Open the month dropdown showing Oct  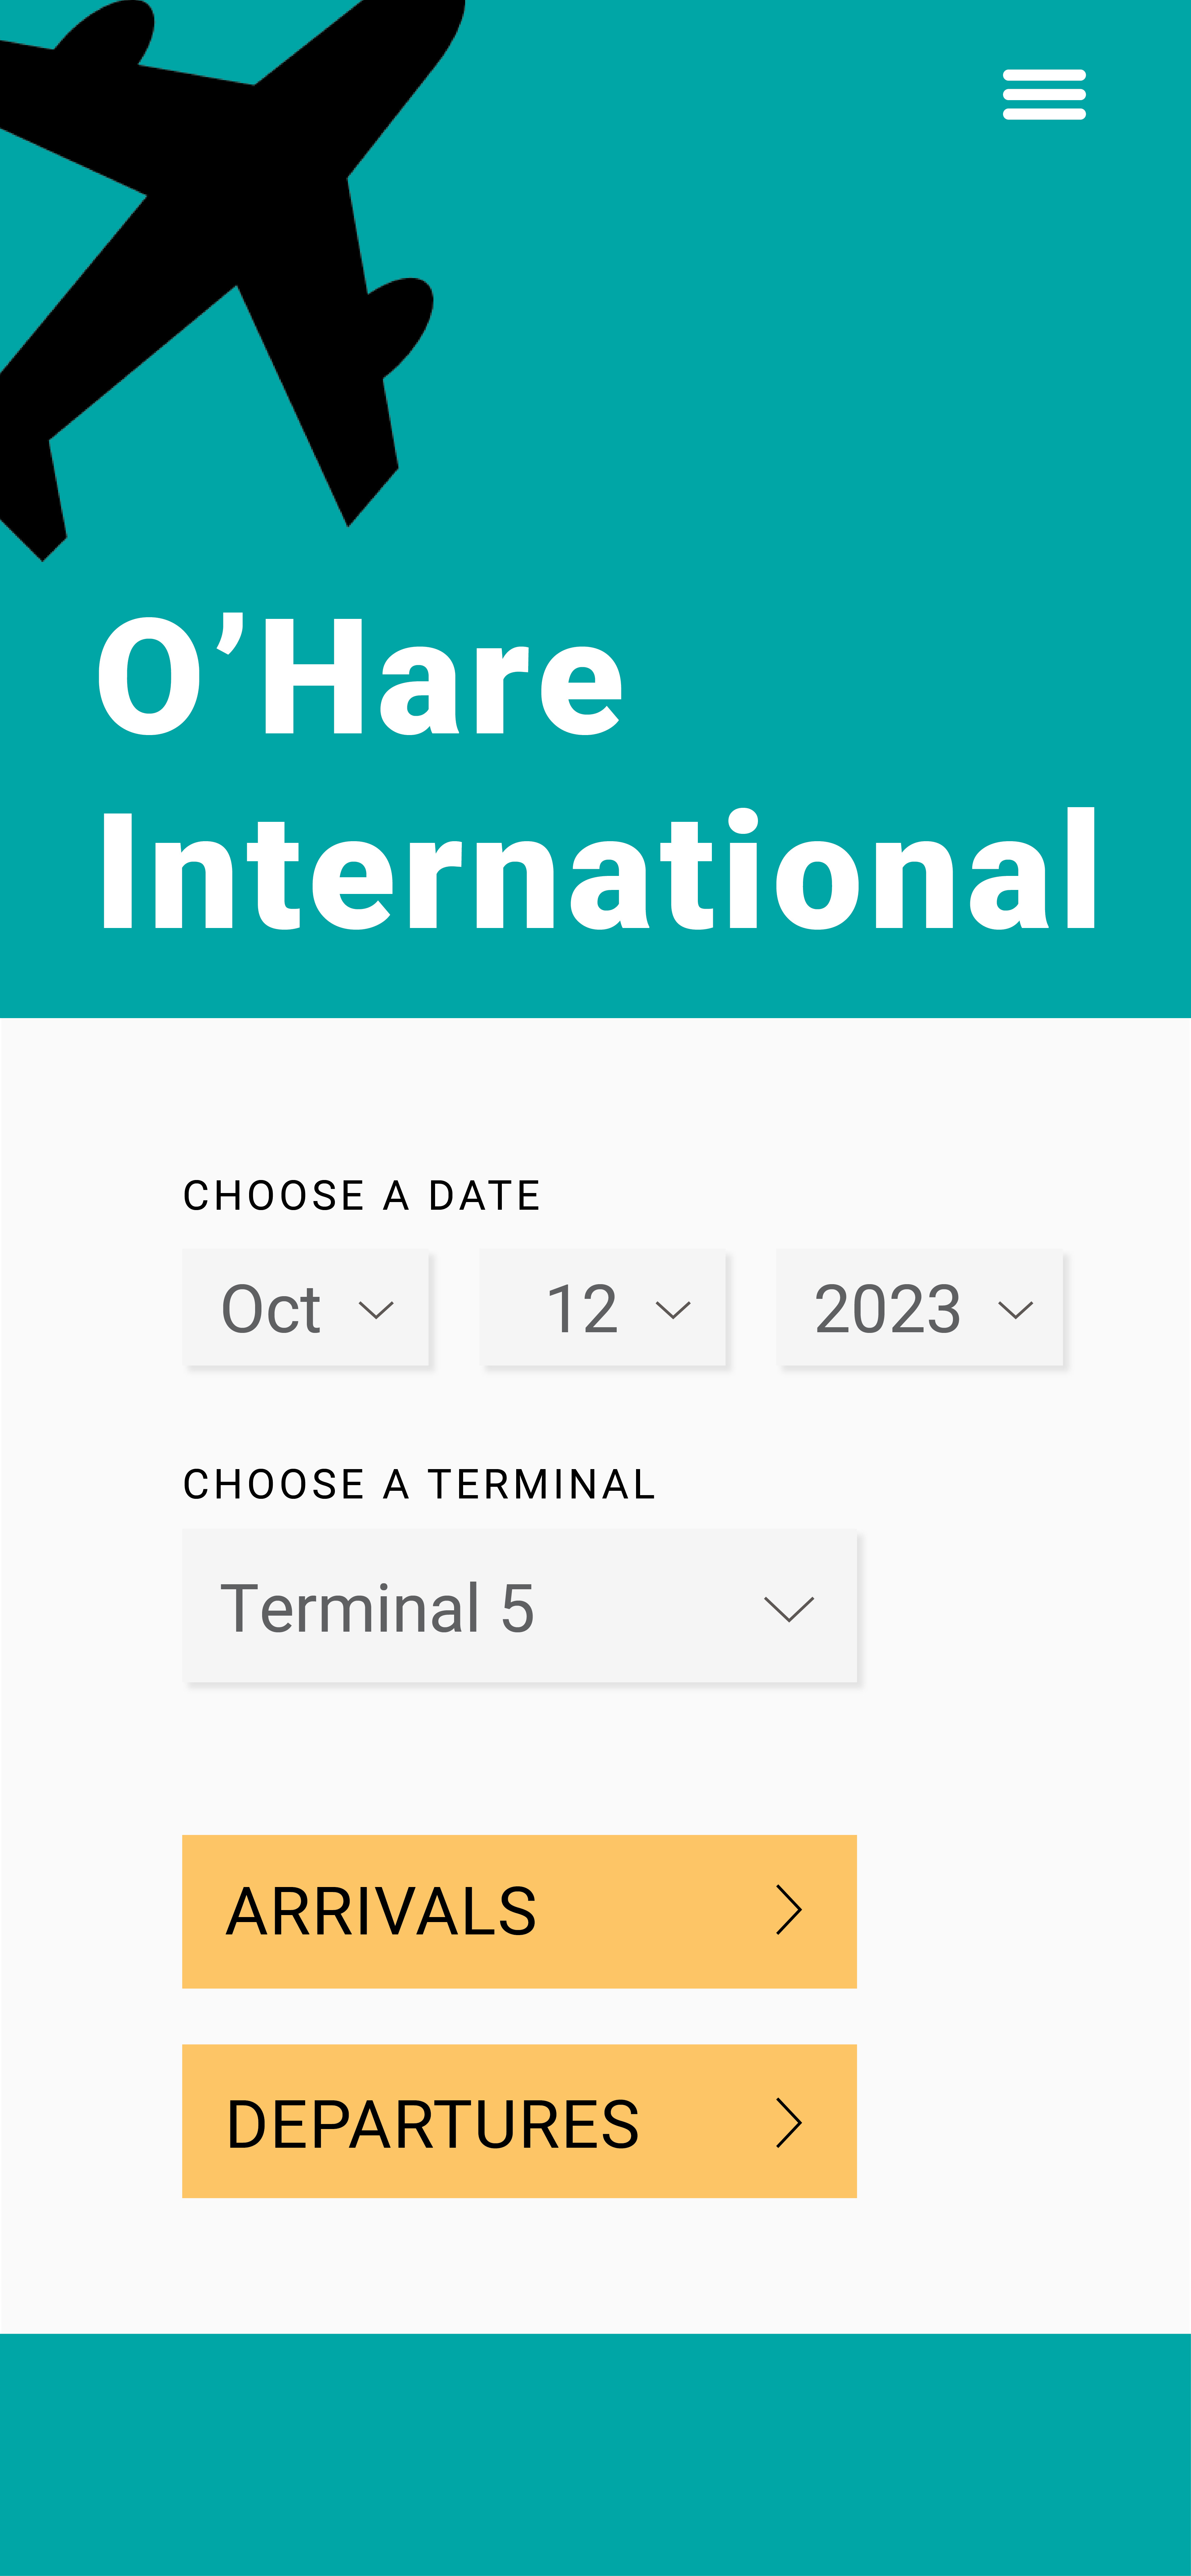(306, 1308)
